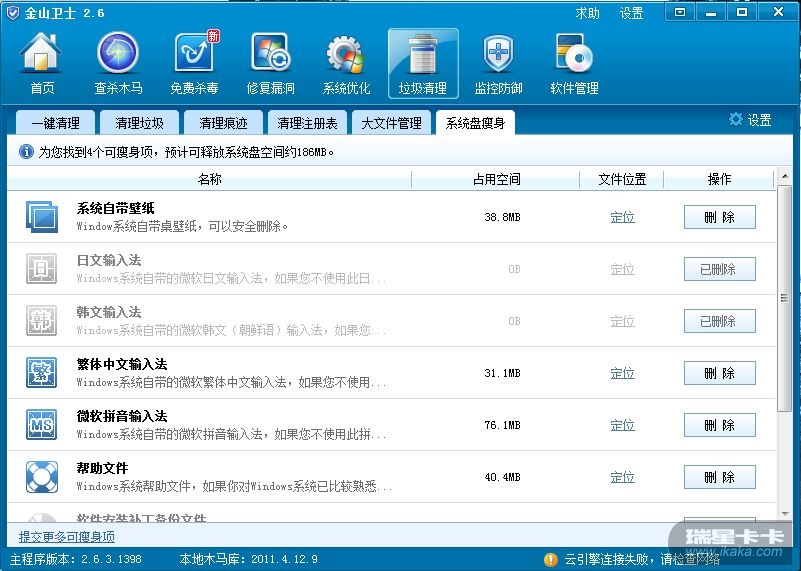
Task: Click 定位 link for 日文输入法
Action: point(622,269)
